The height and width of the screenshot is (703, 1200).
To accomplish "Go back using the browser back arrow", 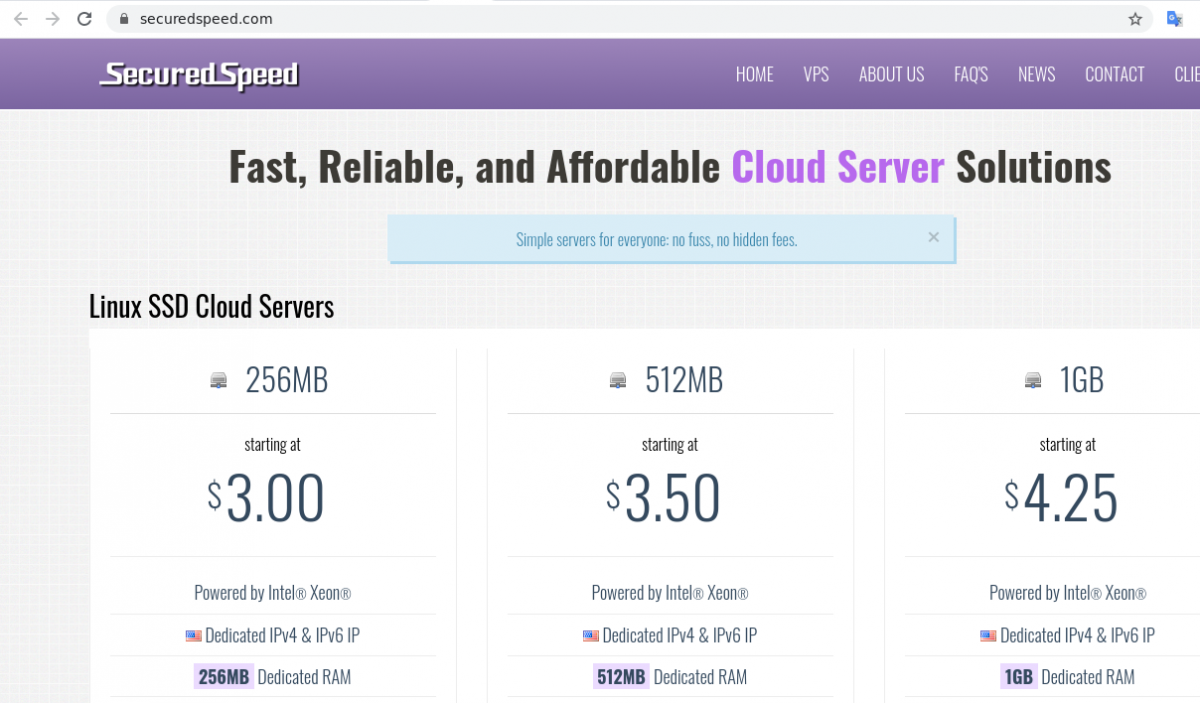I will [20, 19].
